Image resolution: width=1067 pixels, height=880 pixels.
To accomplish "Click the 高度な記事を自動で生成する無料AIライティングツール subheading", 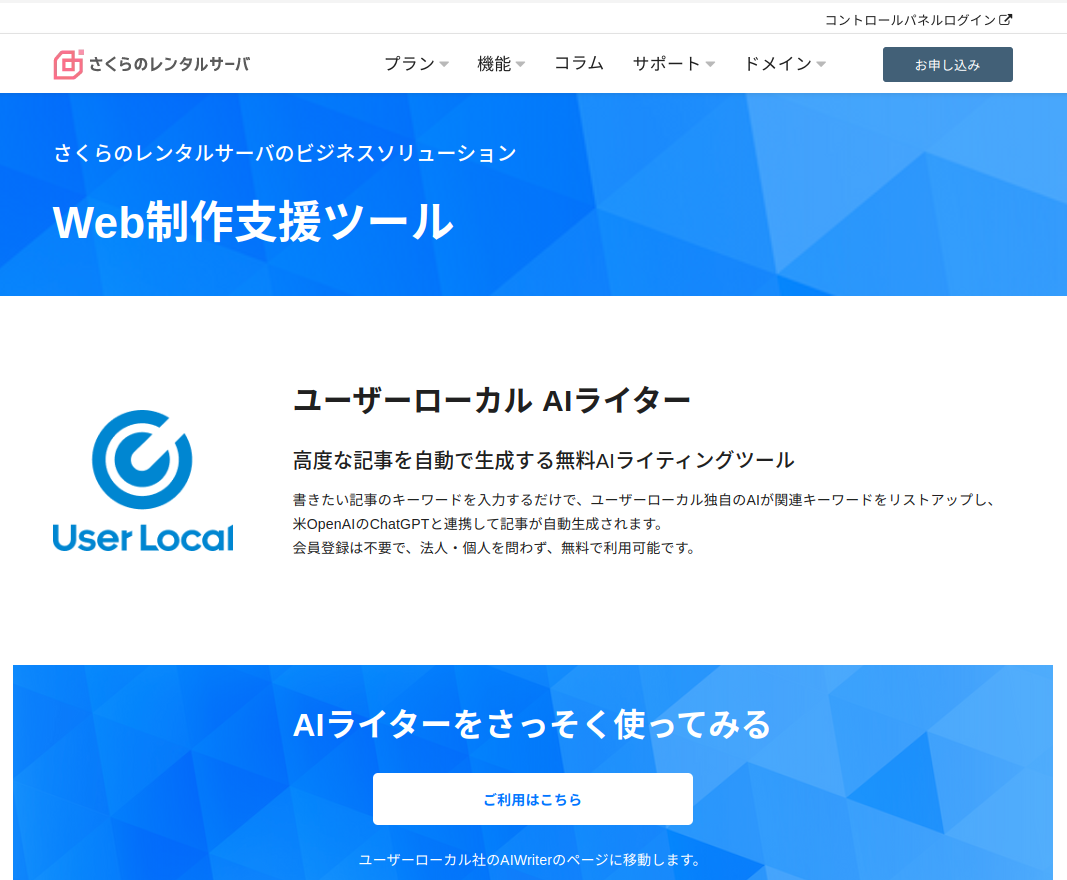I will 543,461.
